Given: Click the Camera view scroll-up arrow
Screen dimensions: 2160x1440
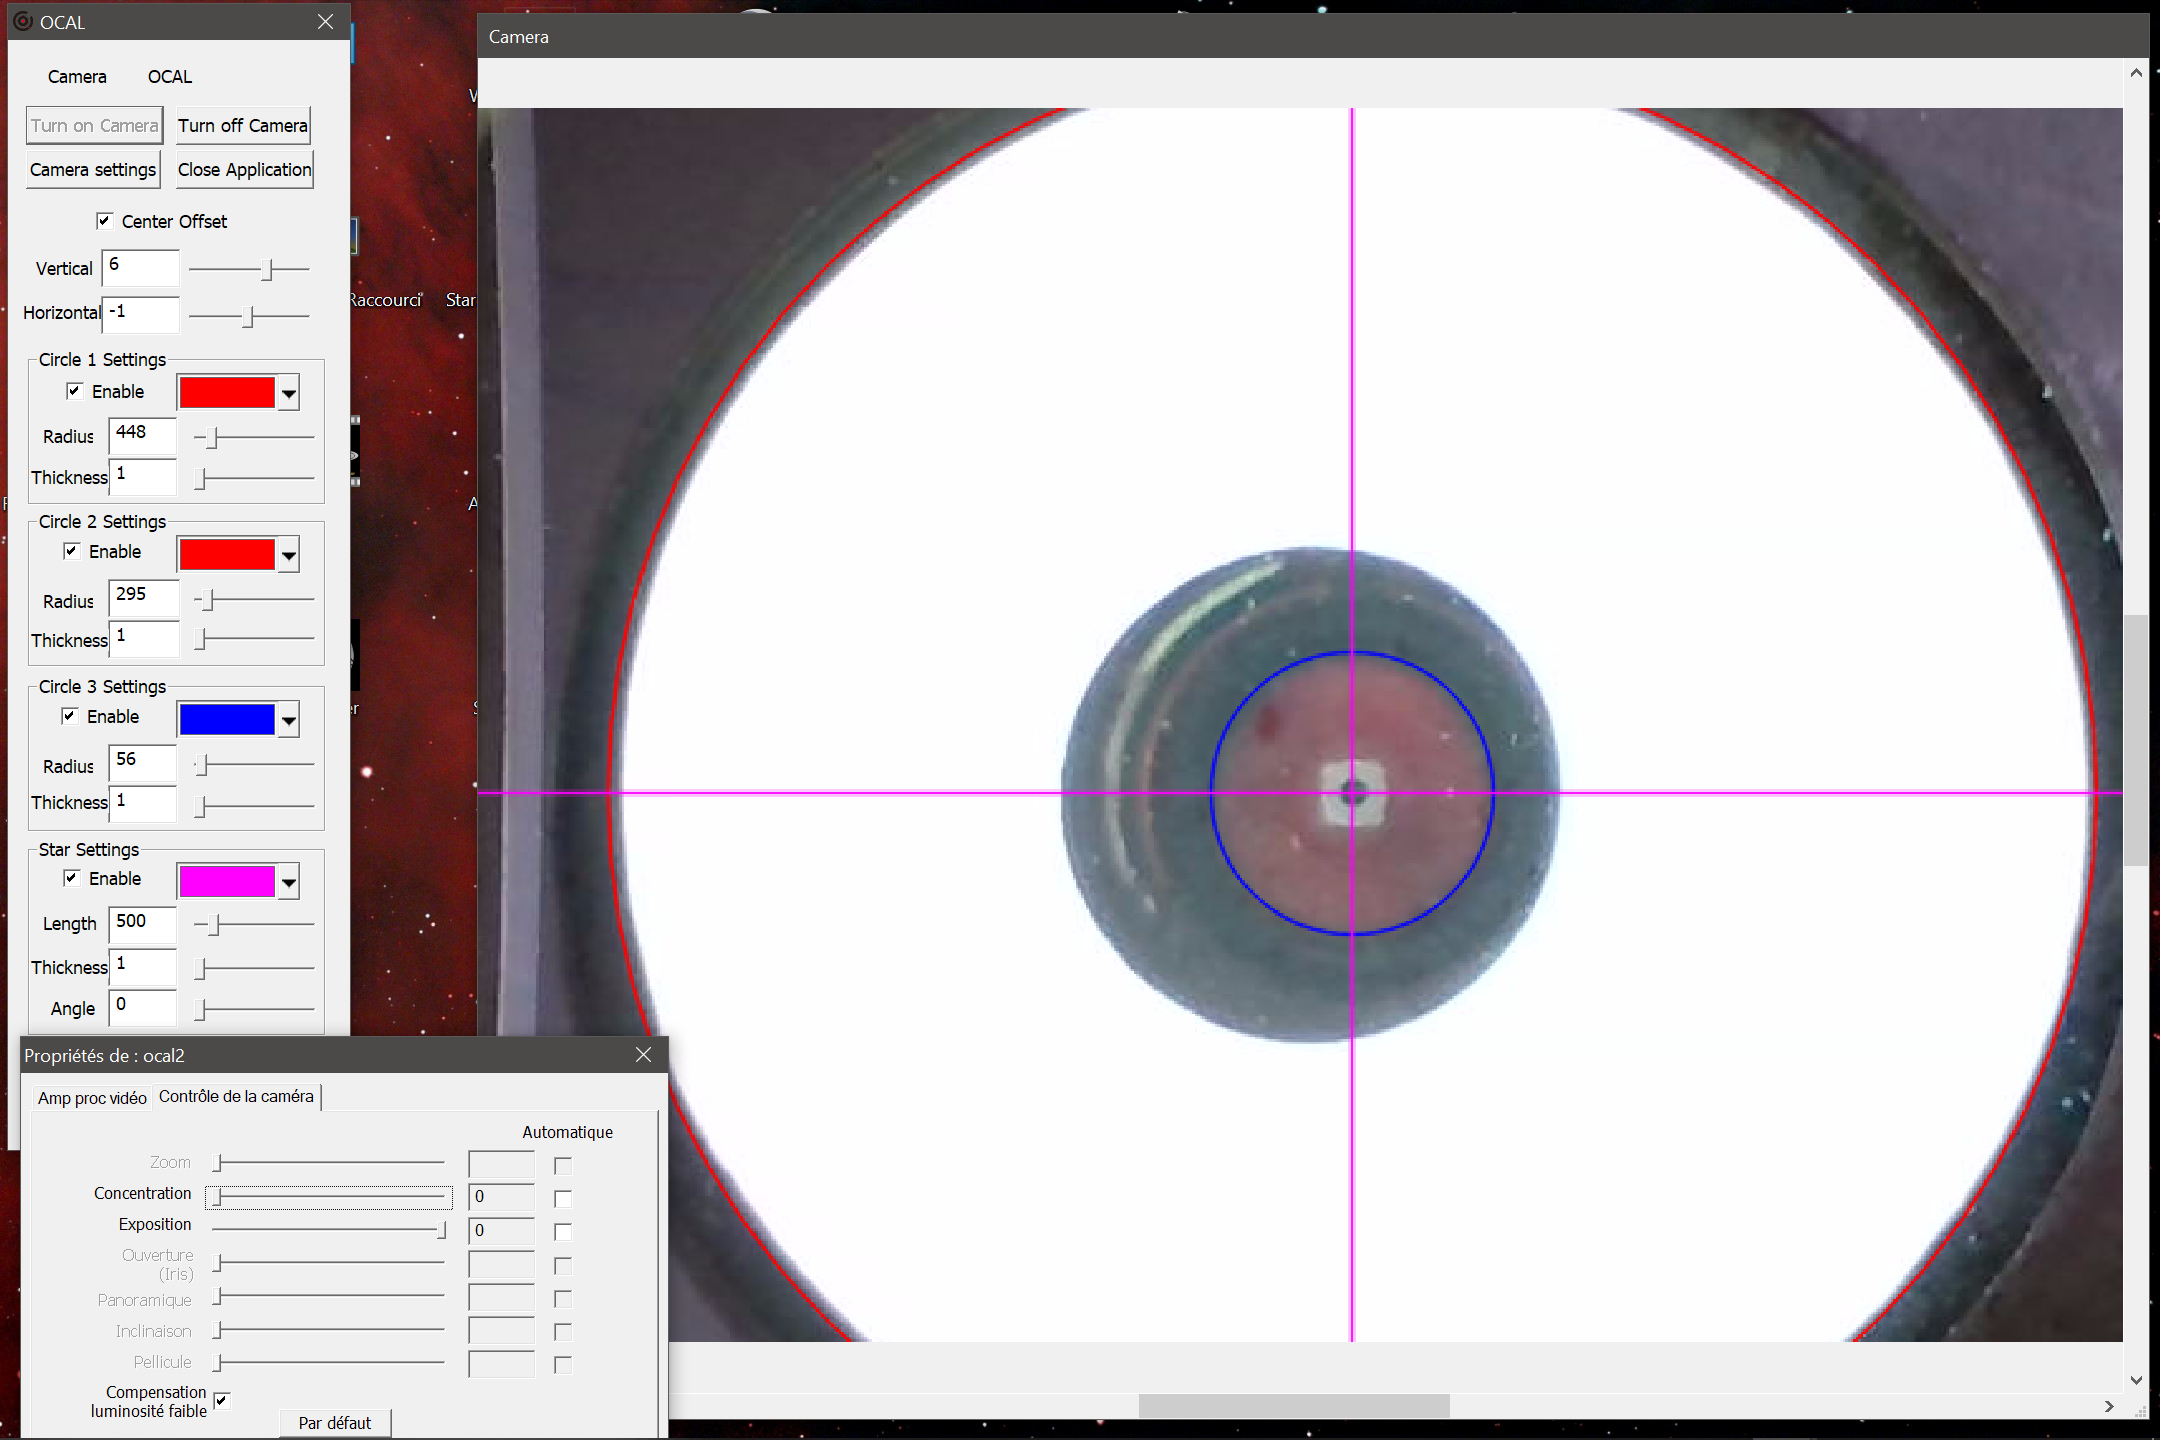Looking at the screenshot, I should click(x=2136, y=73).
